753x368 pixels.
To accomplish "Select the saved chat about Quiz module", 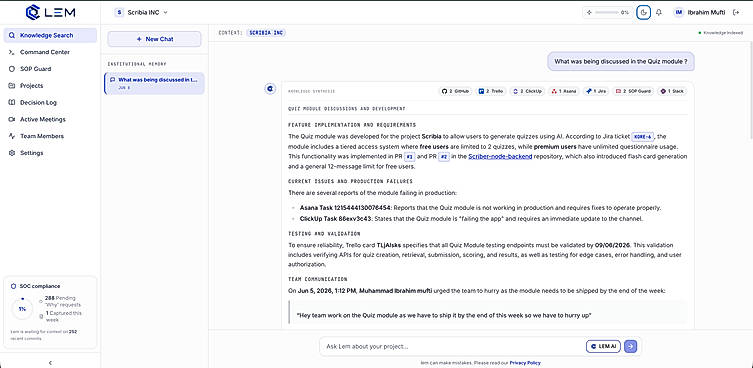I will click(154, 83).
